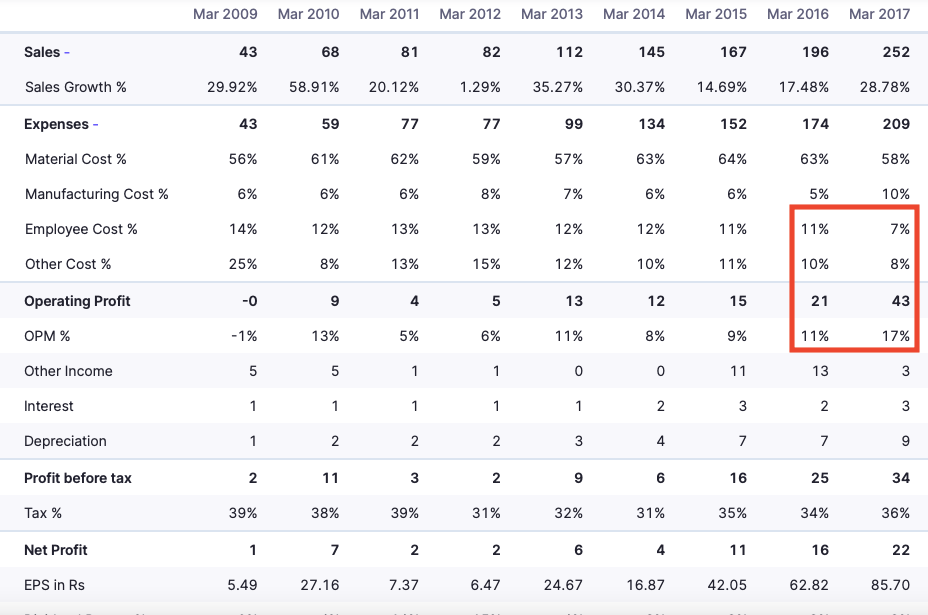The height and width of the screenshot is (615, 928).
Task: Click the Operating Profit row label
Action: click(x=77, y=301)
